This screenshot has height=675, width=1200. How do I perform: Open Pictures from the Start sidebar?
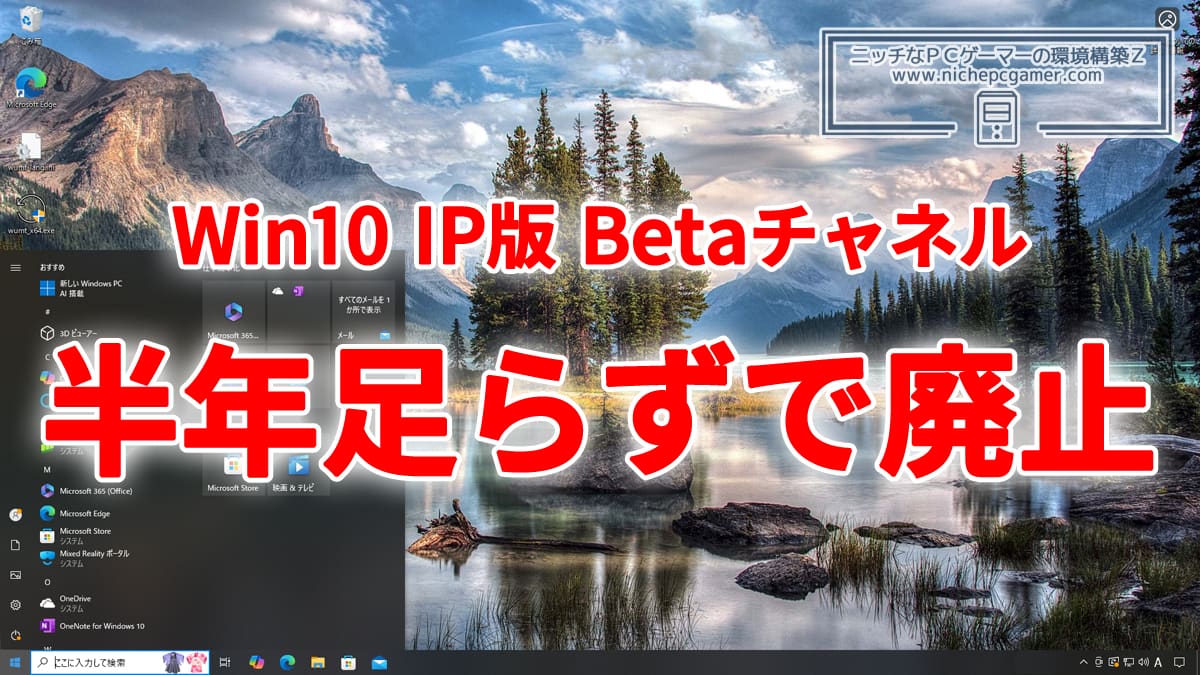[x=15, y=575]
